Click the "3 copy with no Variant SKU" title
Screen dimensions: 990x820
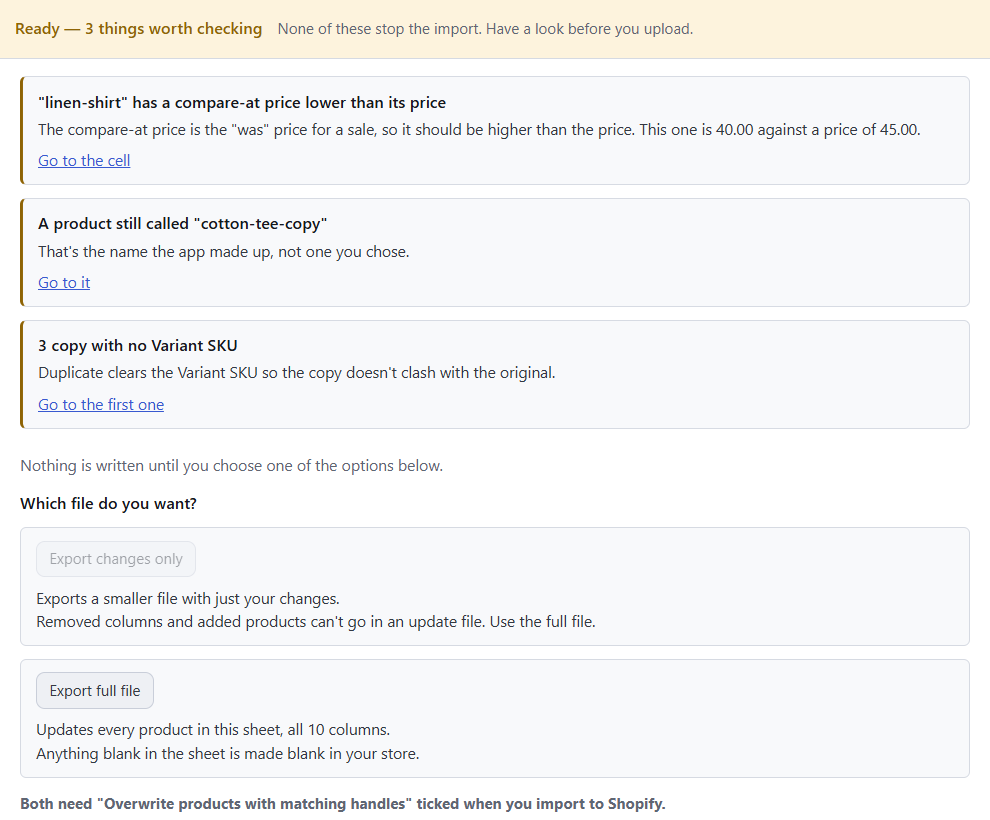tap(138, 345)
